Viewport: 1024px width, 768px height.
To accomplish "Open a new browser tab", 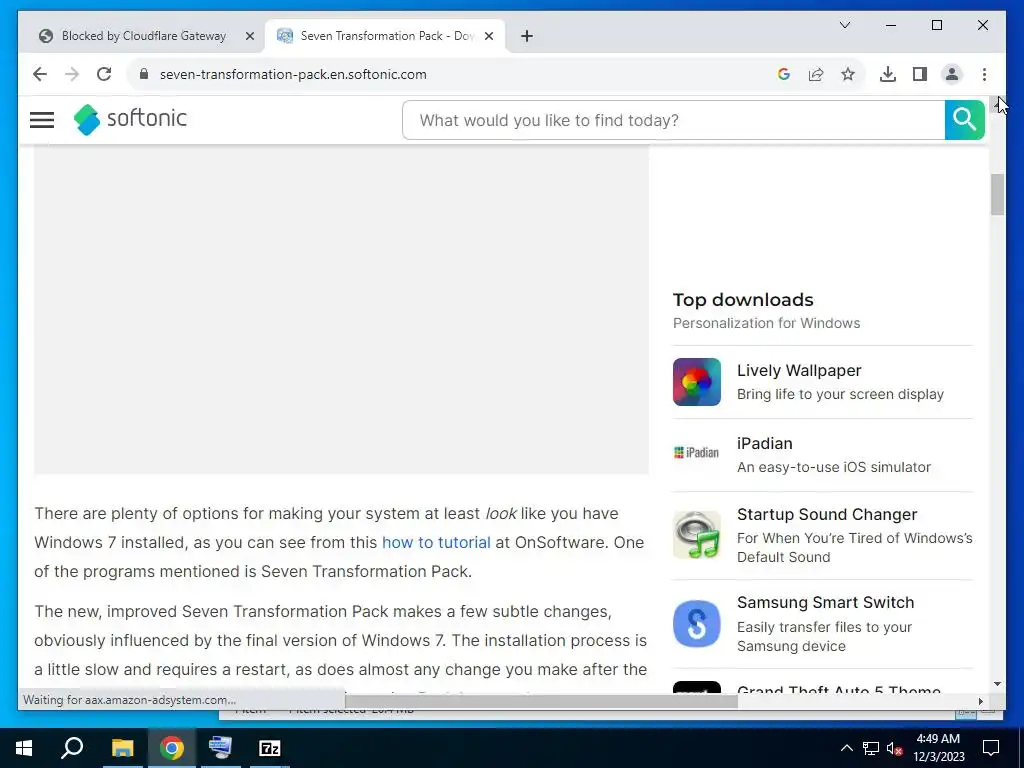I will click(527, 36).
